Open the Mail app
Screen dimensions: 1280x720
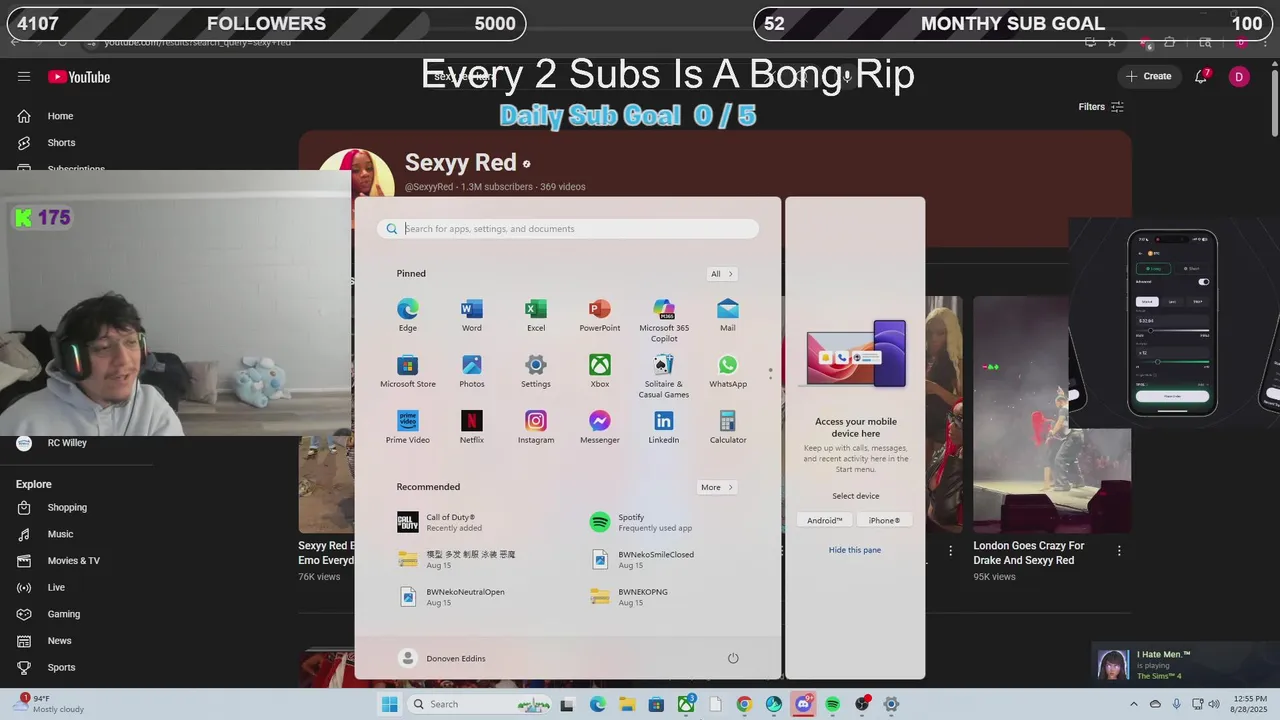click(728, 315)
